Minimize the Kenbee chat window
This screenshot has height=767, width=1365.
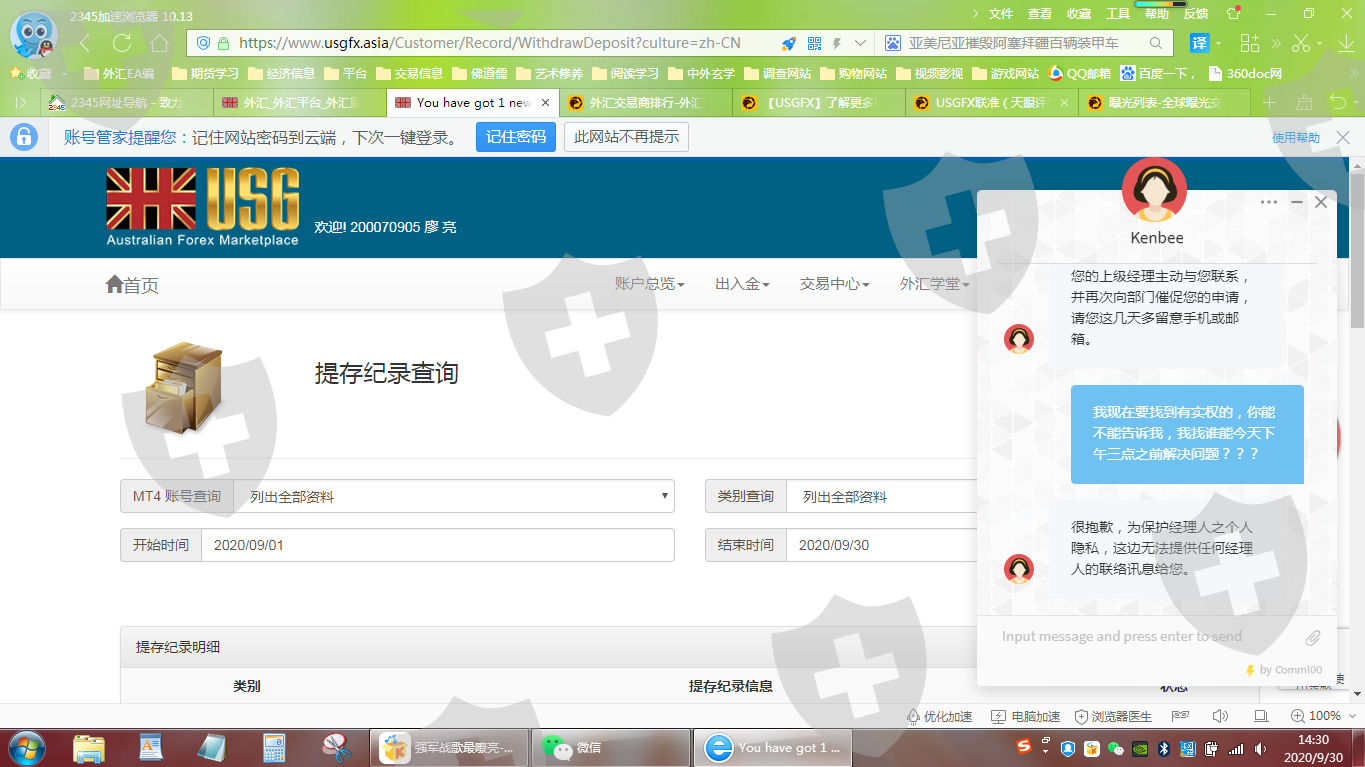pyautogui.click(x=1297, y=202)
